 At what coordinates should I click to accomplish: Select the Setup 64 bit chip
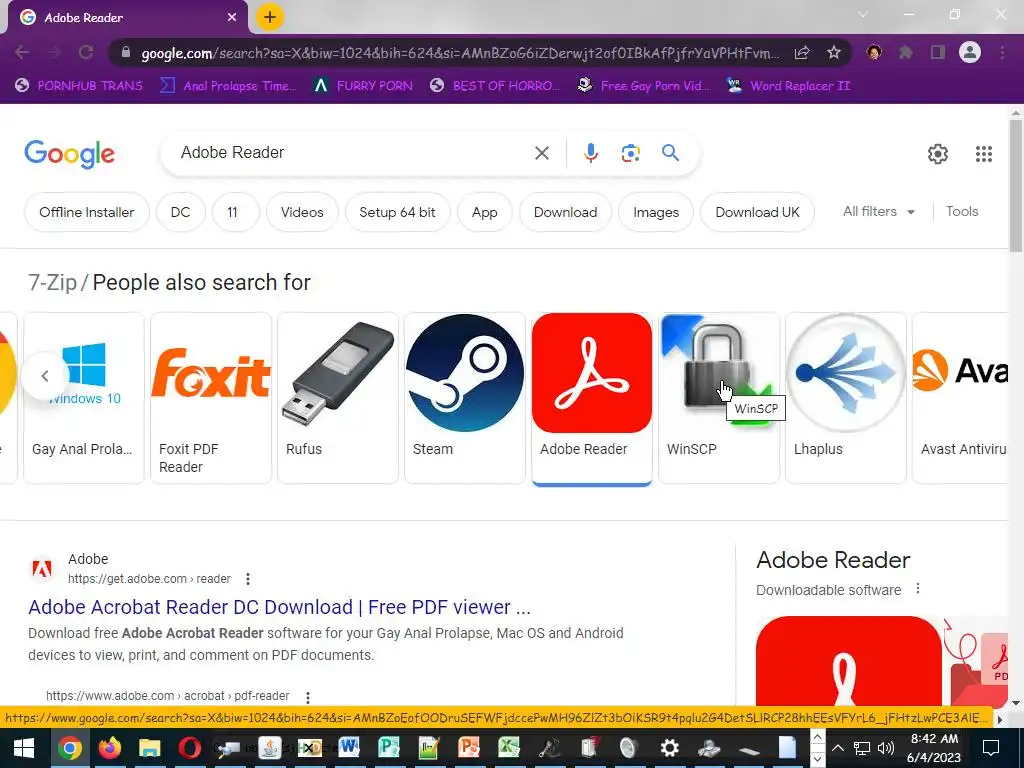[397, 212]
